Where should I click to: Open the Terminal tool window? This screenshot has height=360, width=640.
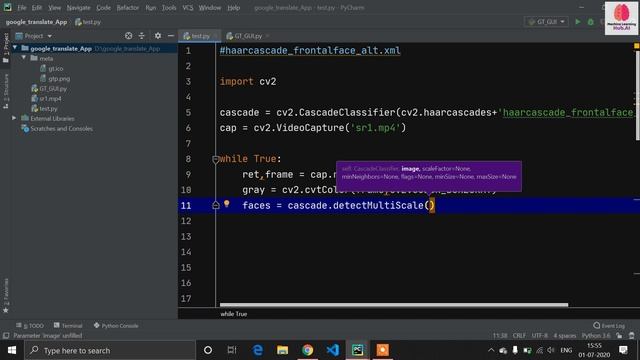[68, 325]
